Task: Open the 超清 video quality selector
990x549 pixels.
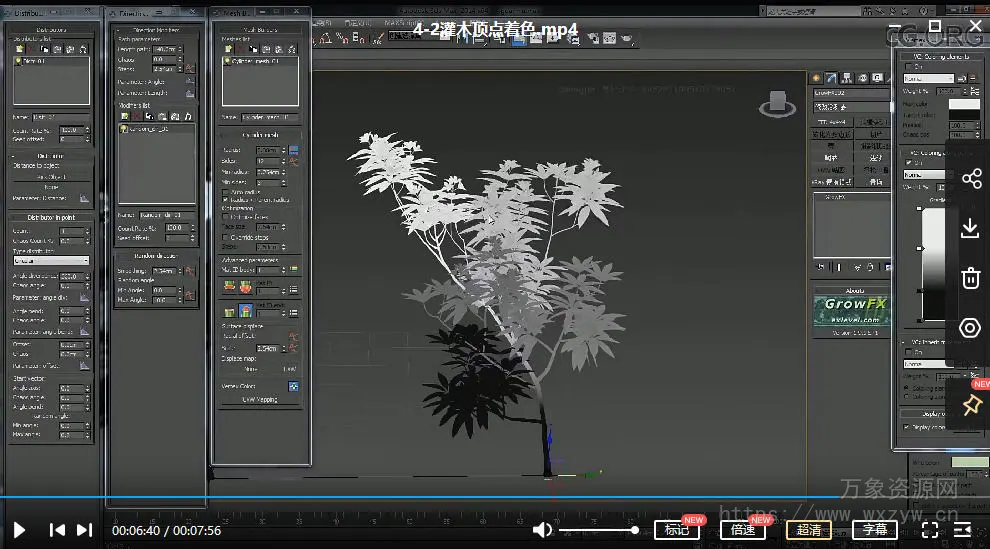Action: pyautogui.click(x=809, y=530)
